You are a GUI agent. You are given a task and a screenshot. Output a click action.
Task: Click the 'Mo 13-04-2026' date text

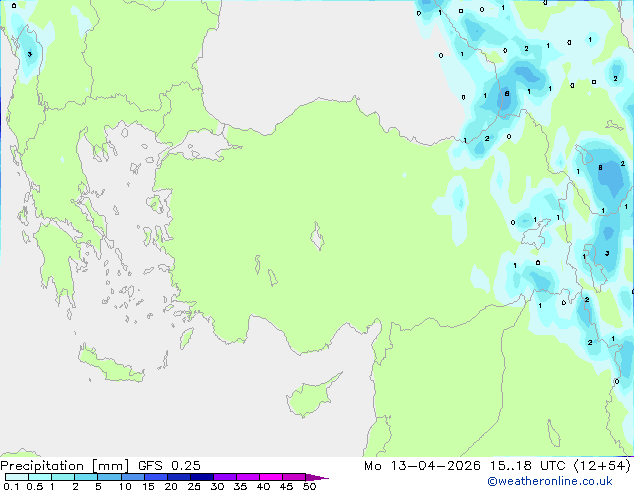(422, 466)
